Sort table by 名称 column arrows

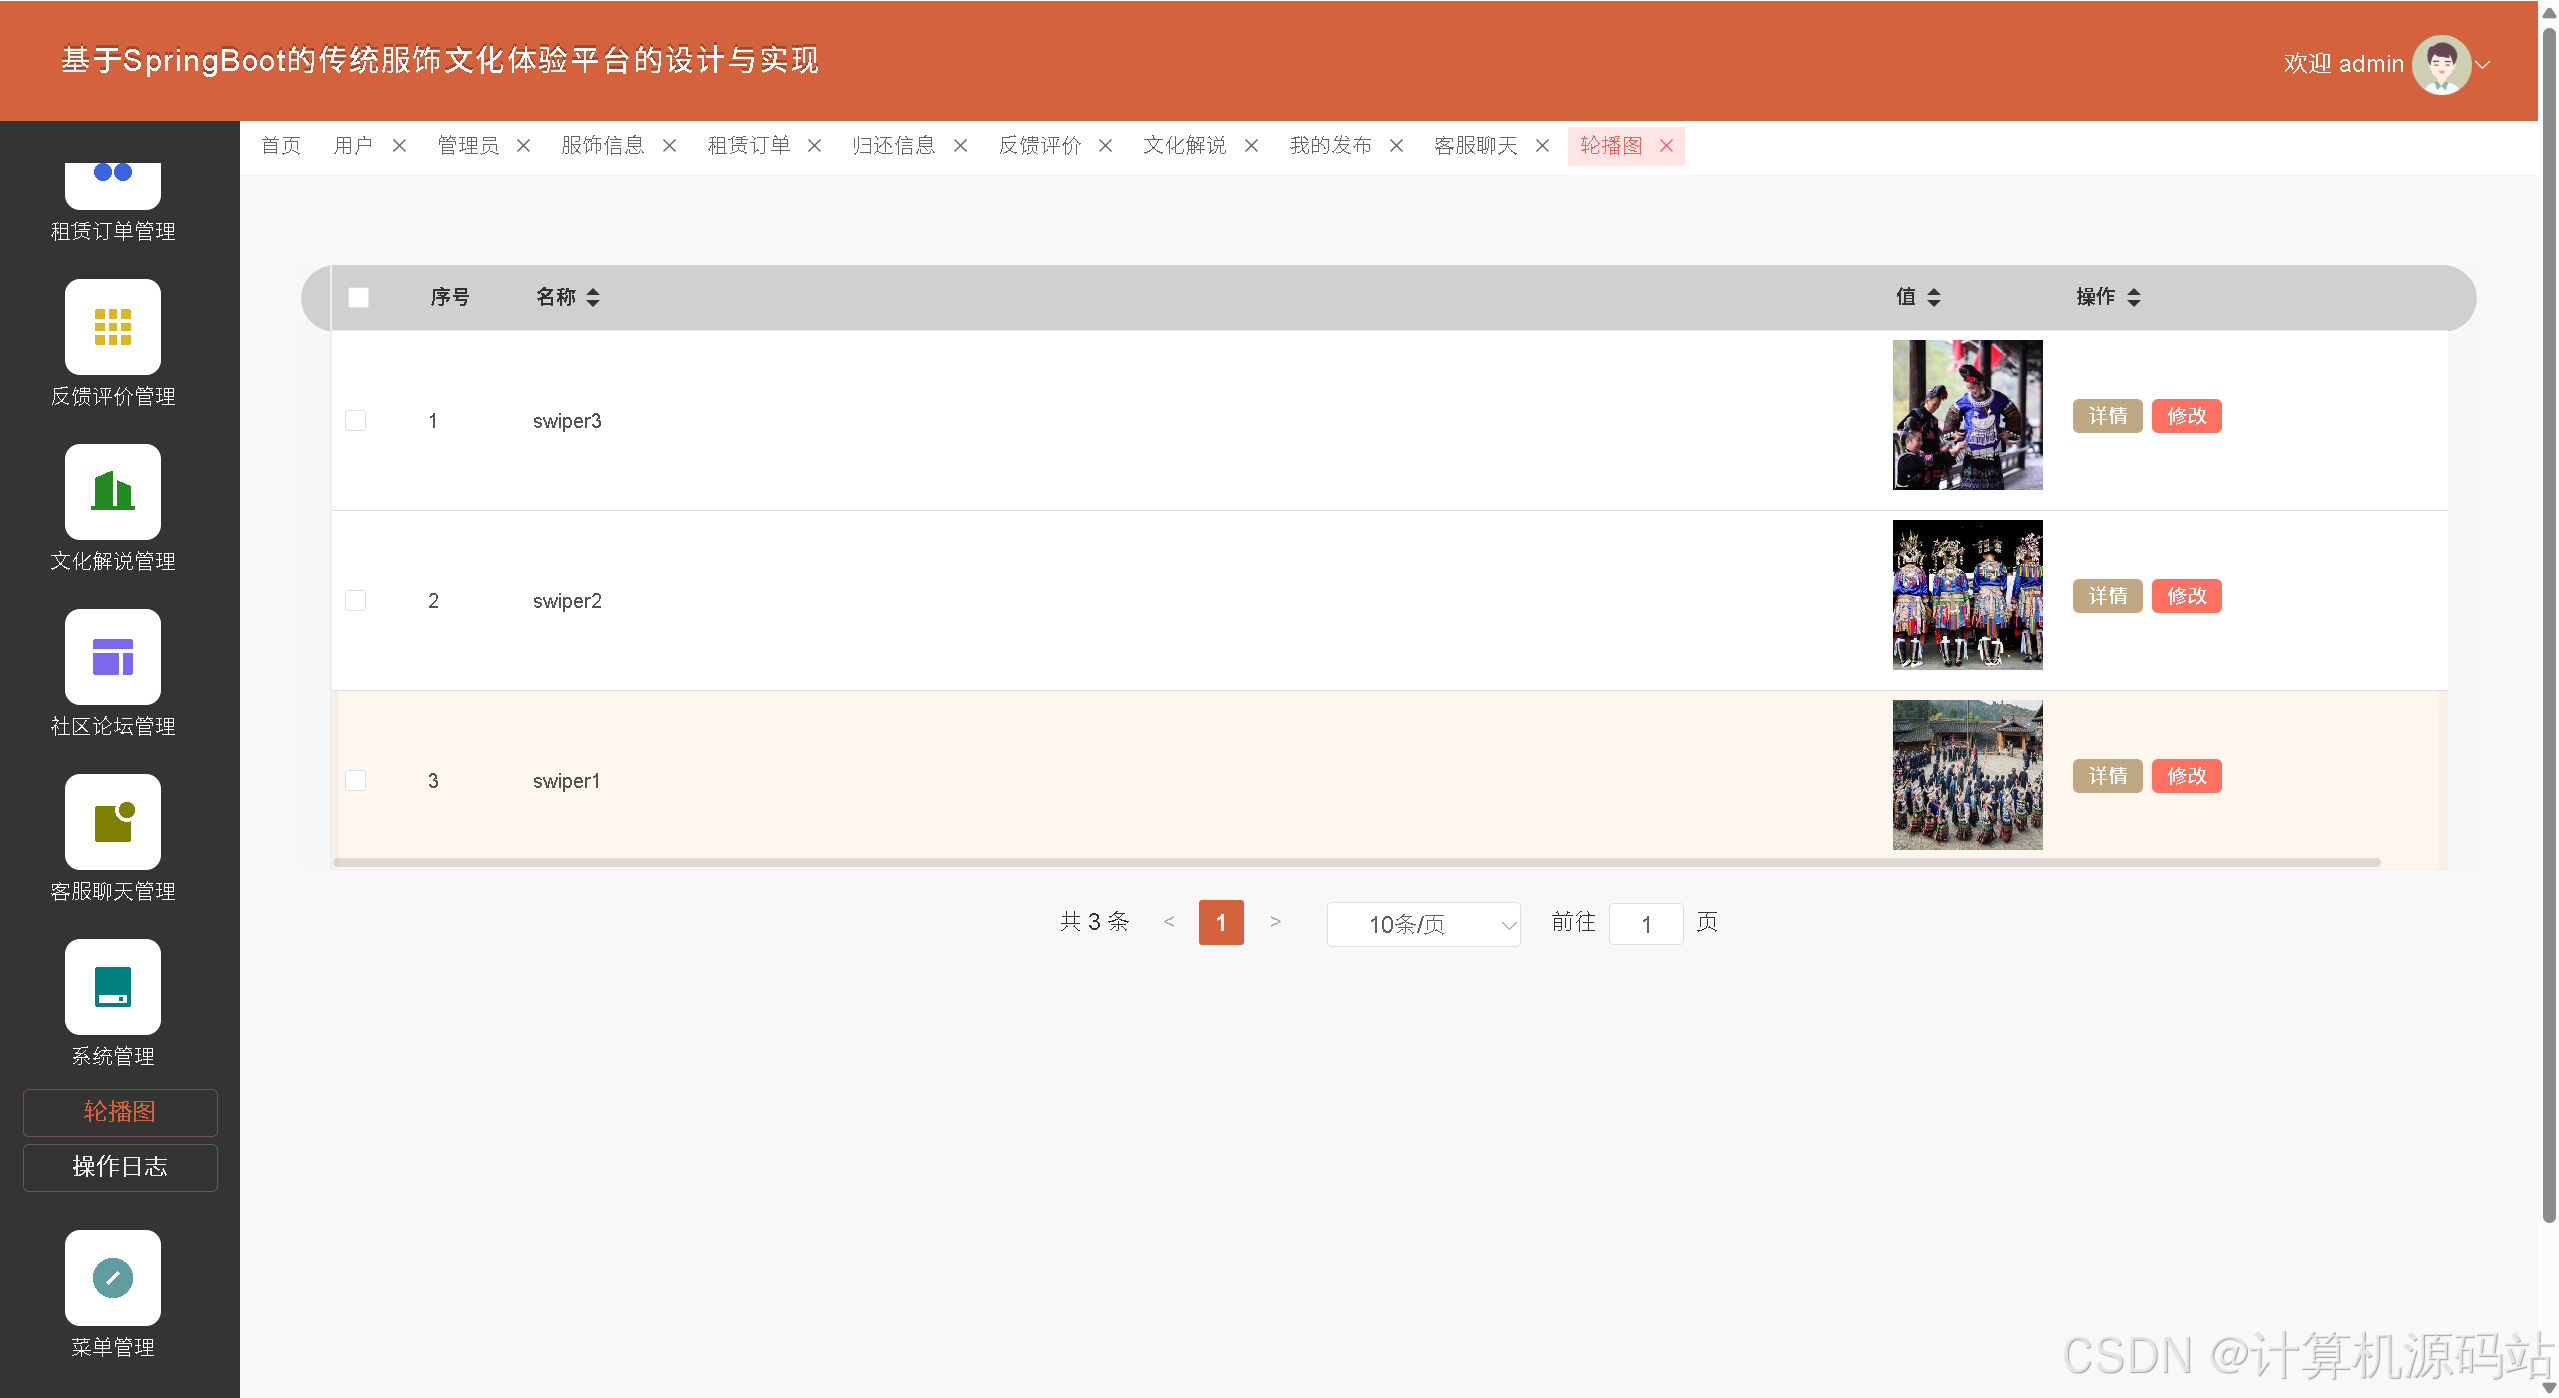click(x=593, y=297)
